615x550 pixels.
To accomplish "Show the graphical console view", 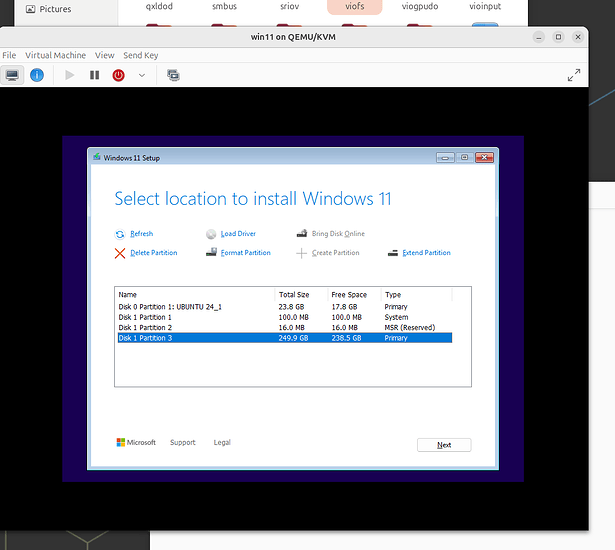I will [12, 75].
